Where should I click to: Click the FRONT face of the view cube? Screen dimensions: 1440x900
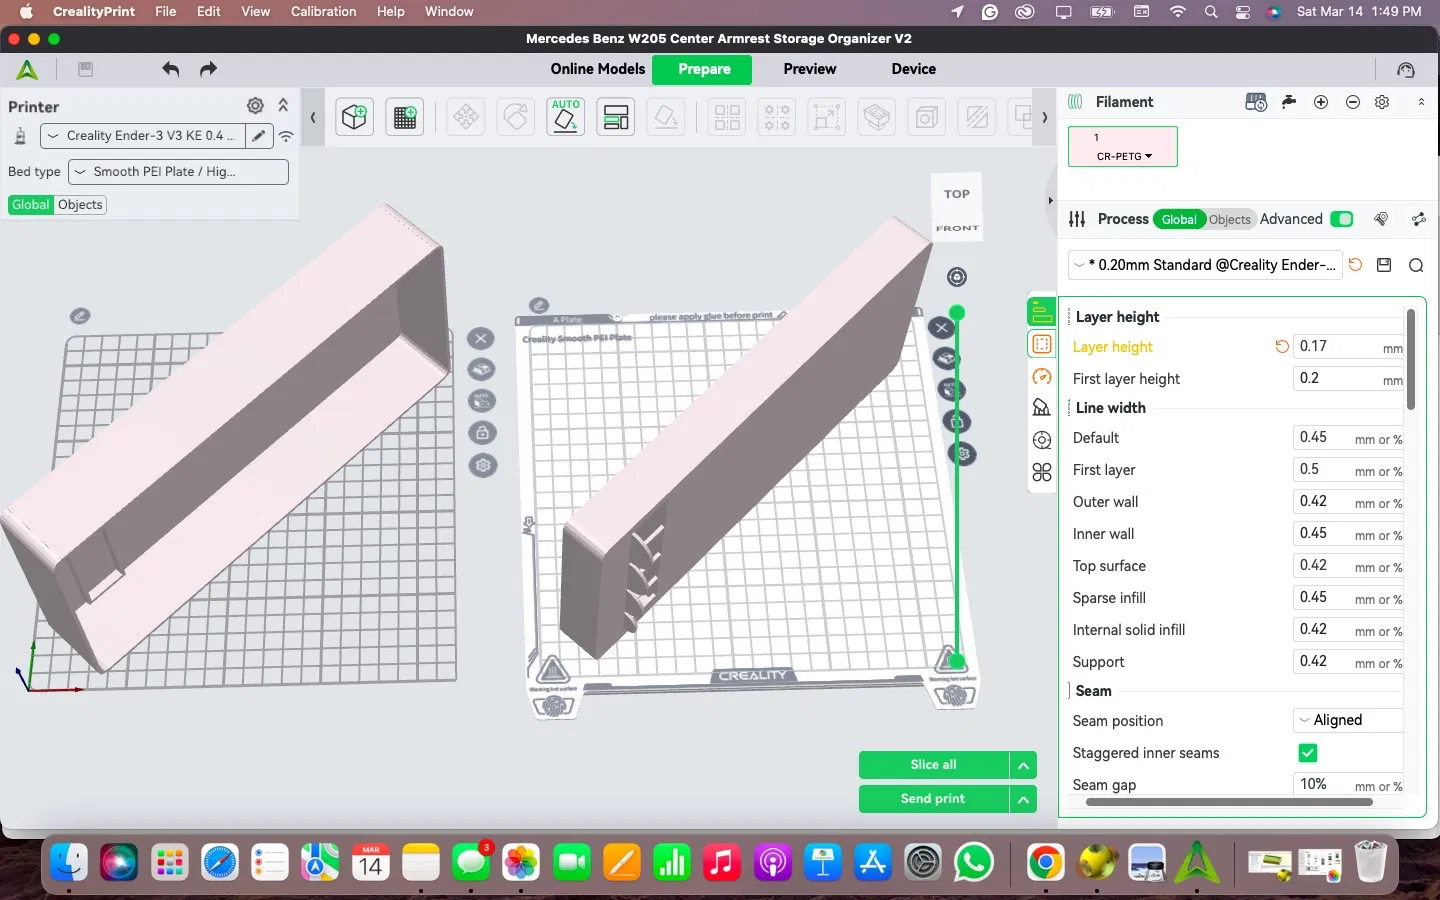[957, 228]
